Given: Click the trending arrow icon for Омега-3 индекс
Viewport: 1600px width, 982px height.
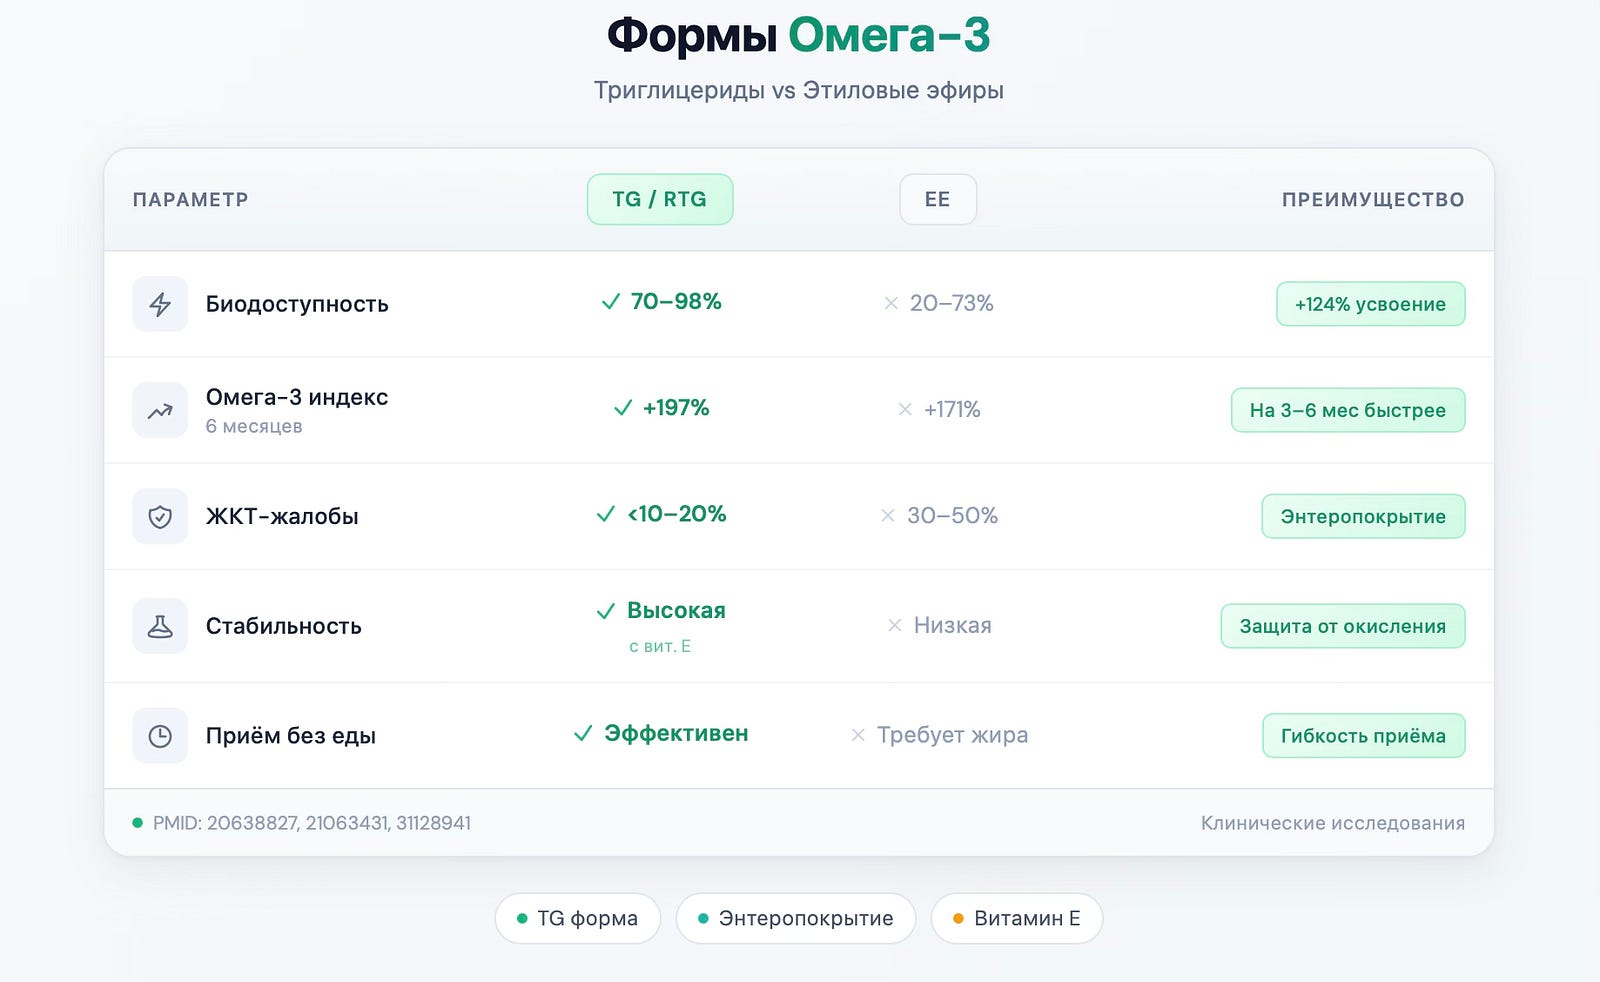Looking at the screenshot, I should point(160,410).
